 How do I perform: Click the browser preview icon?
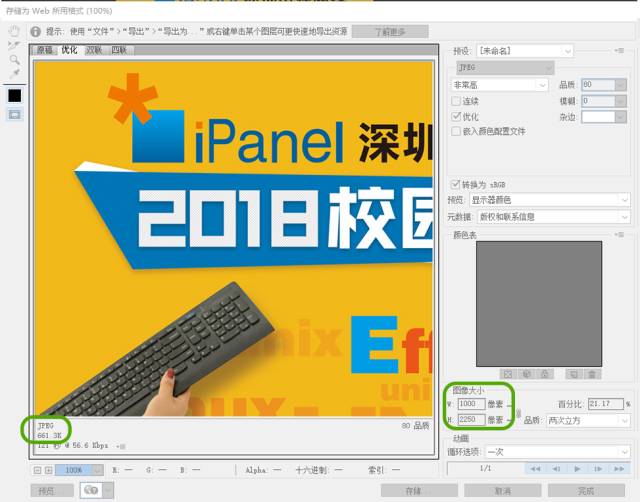pos(91,490)
